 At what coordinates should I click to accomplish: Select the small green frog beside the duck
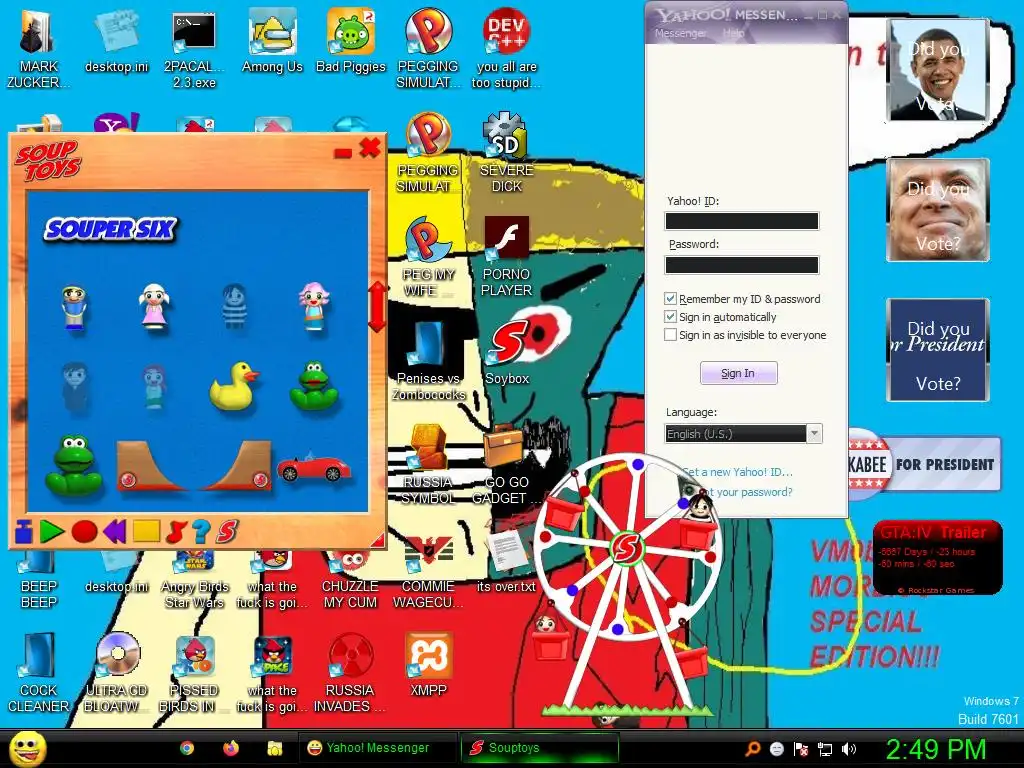(314, 385)
